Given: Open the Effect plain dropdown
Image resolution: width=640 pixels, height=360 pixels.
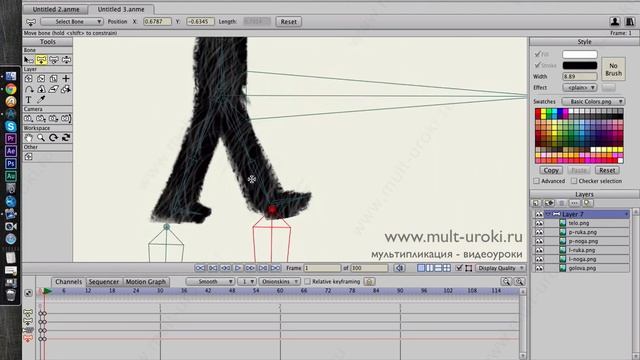Looking at the screenshot, I should click(x=580, y=87).
